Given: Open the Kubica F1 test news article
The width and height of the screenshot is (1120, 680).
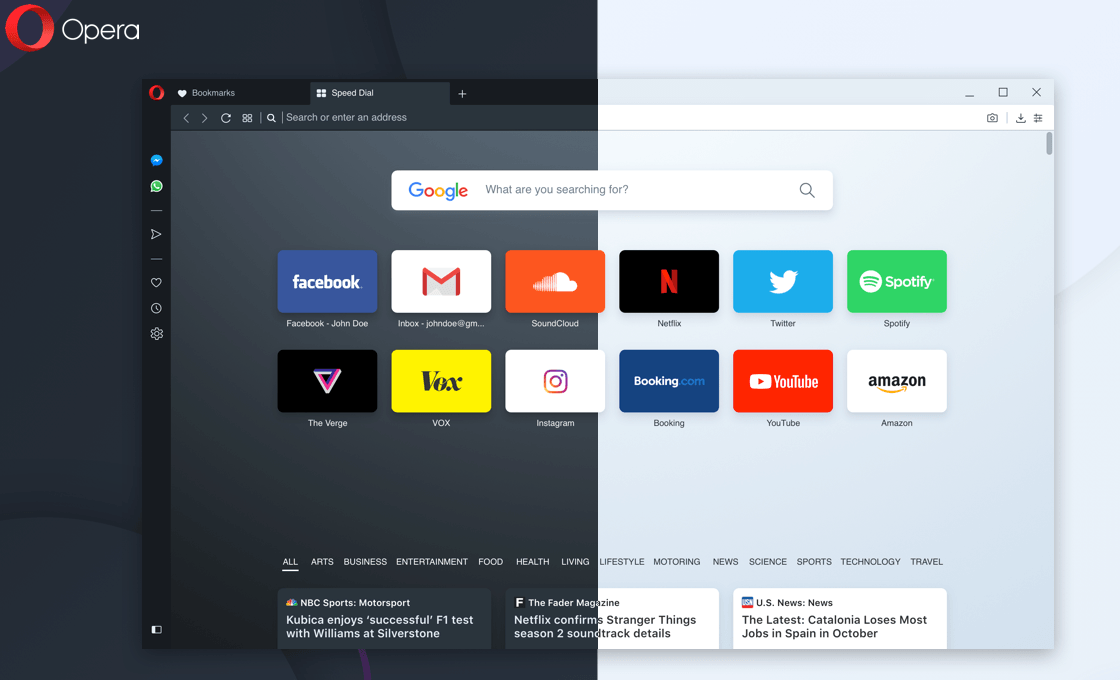Looking at the screenshot, I should (384, 619).
